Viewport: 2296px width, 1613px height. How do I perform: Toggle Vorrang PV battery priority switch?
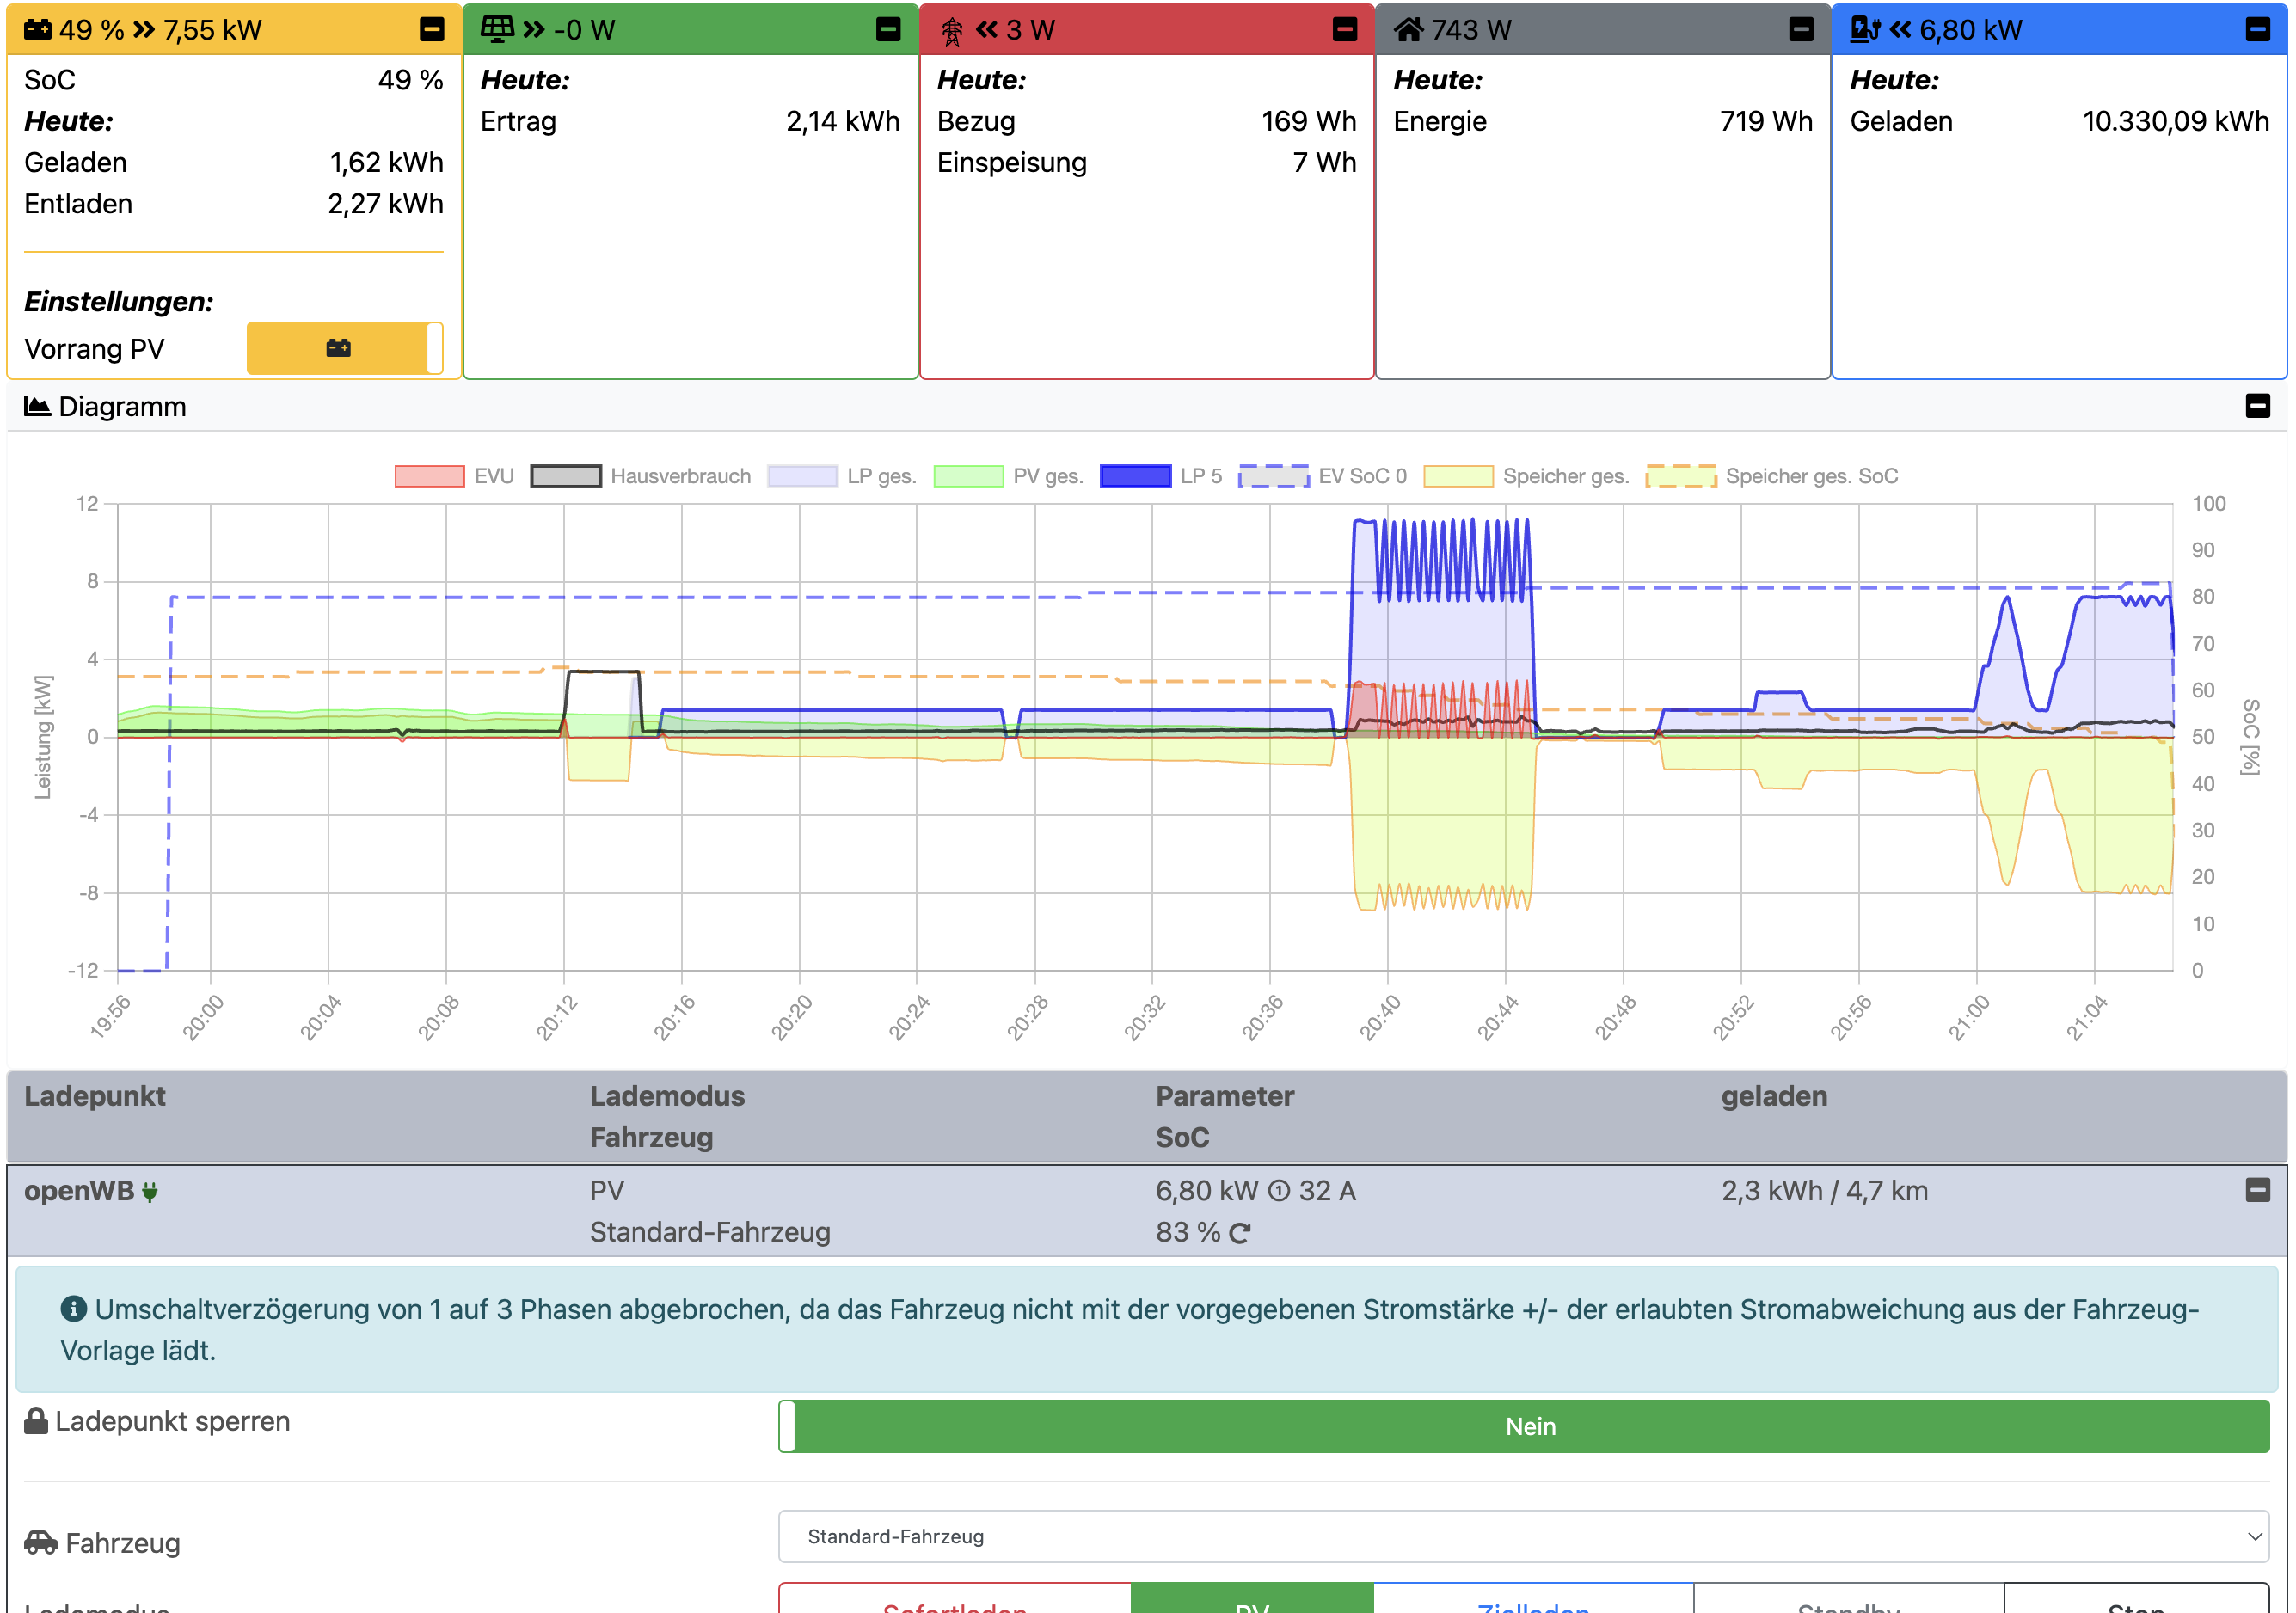pos(344,348)
